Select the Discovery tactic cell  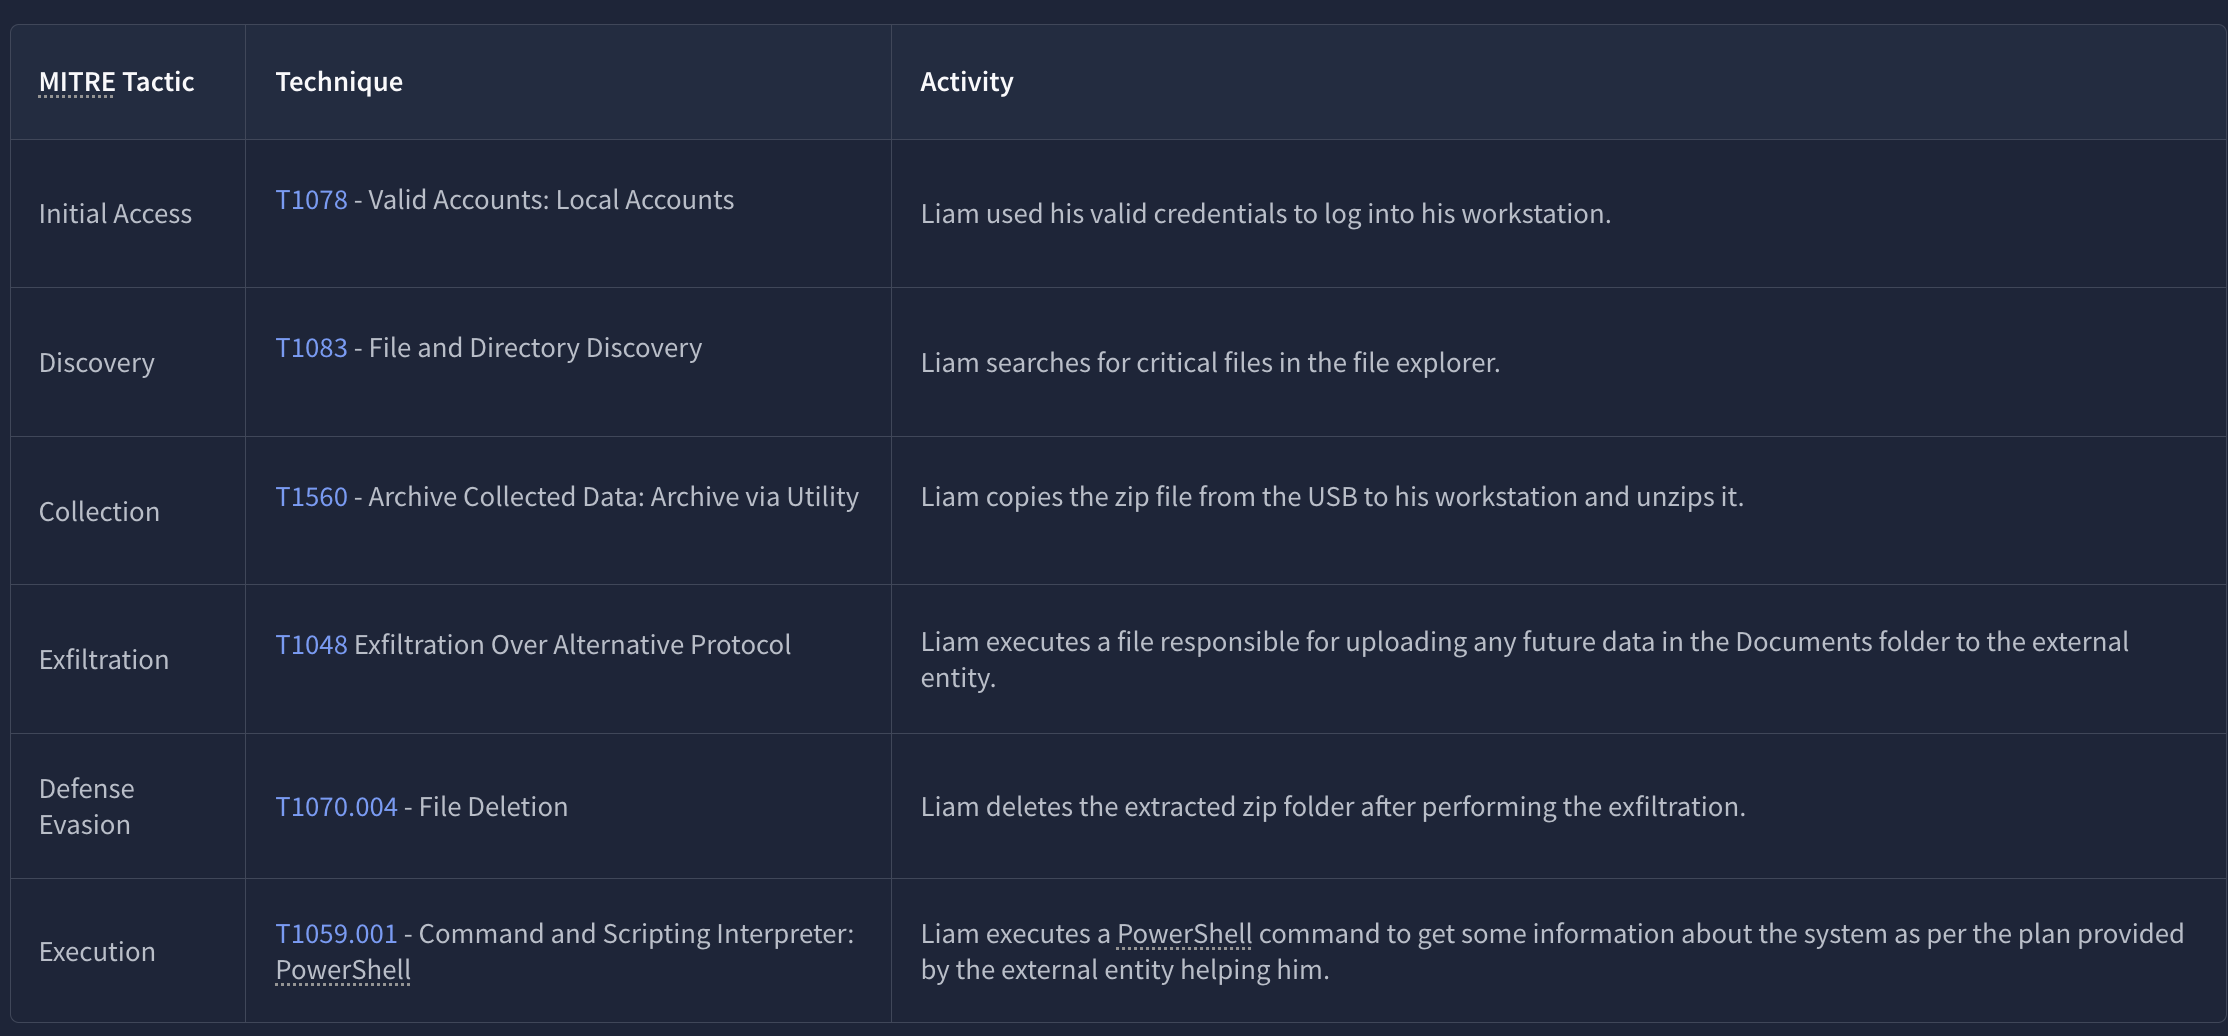(x=97, y=363)
